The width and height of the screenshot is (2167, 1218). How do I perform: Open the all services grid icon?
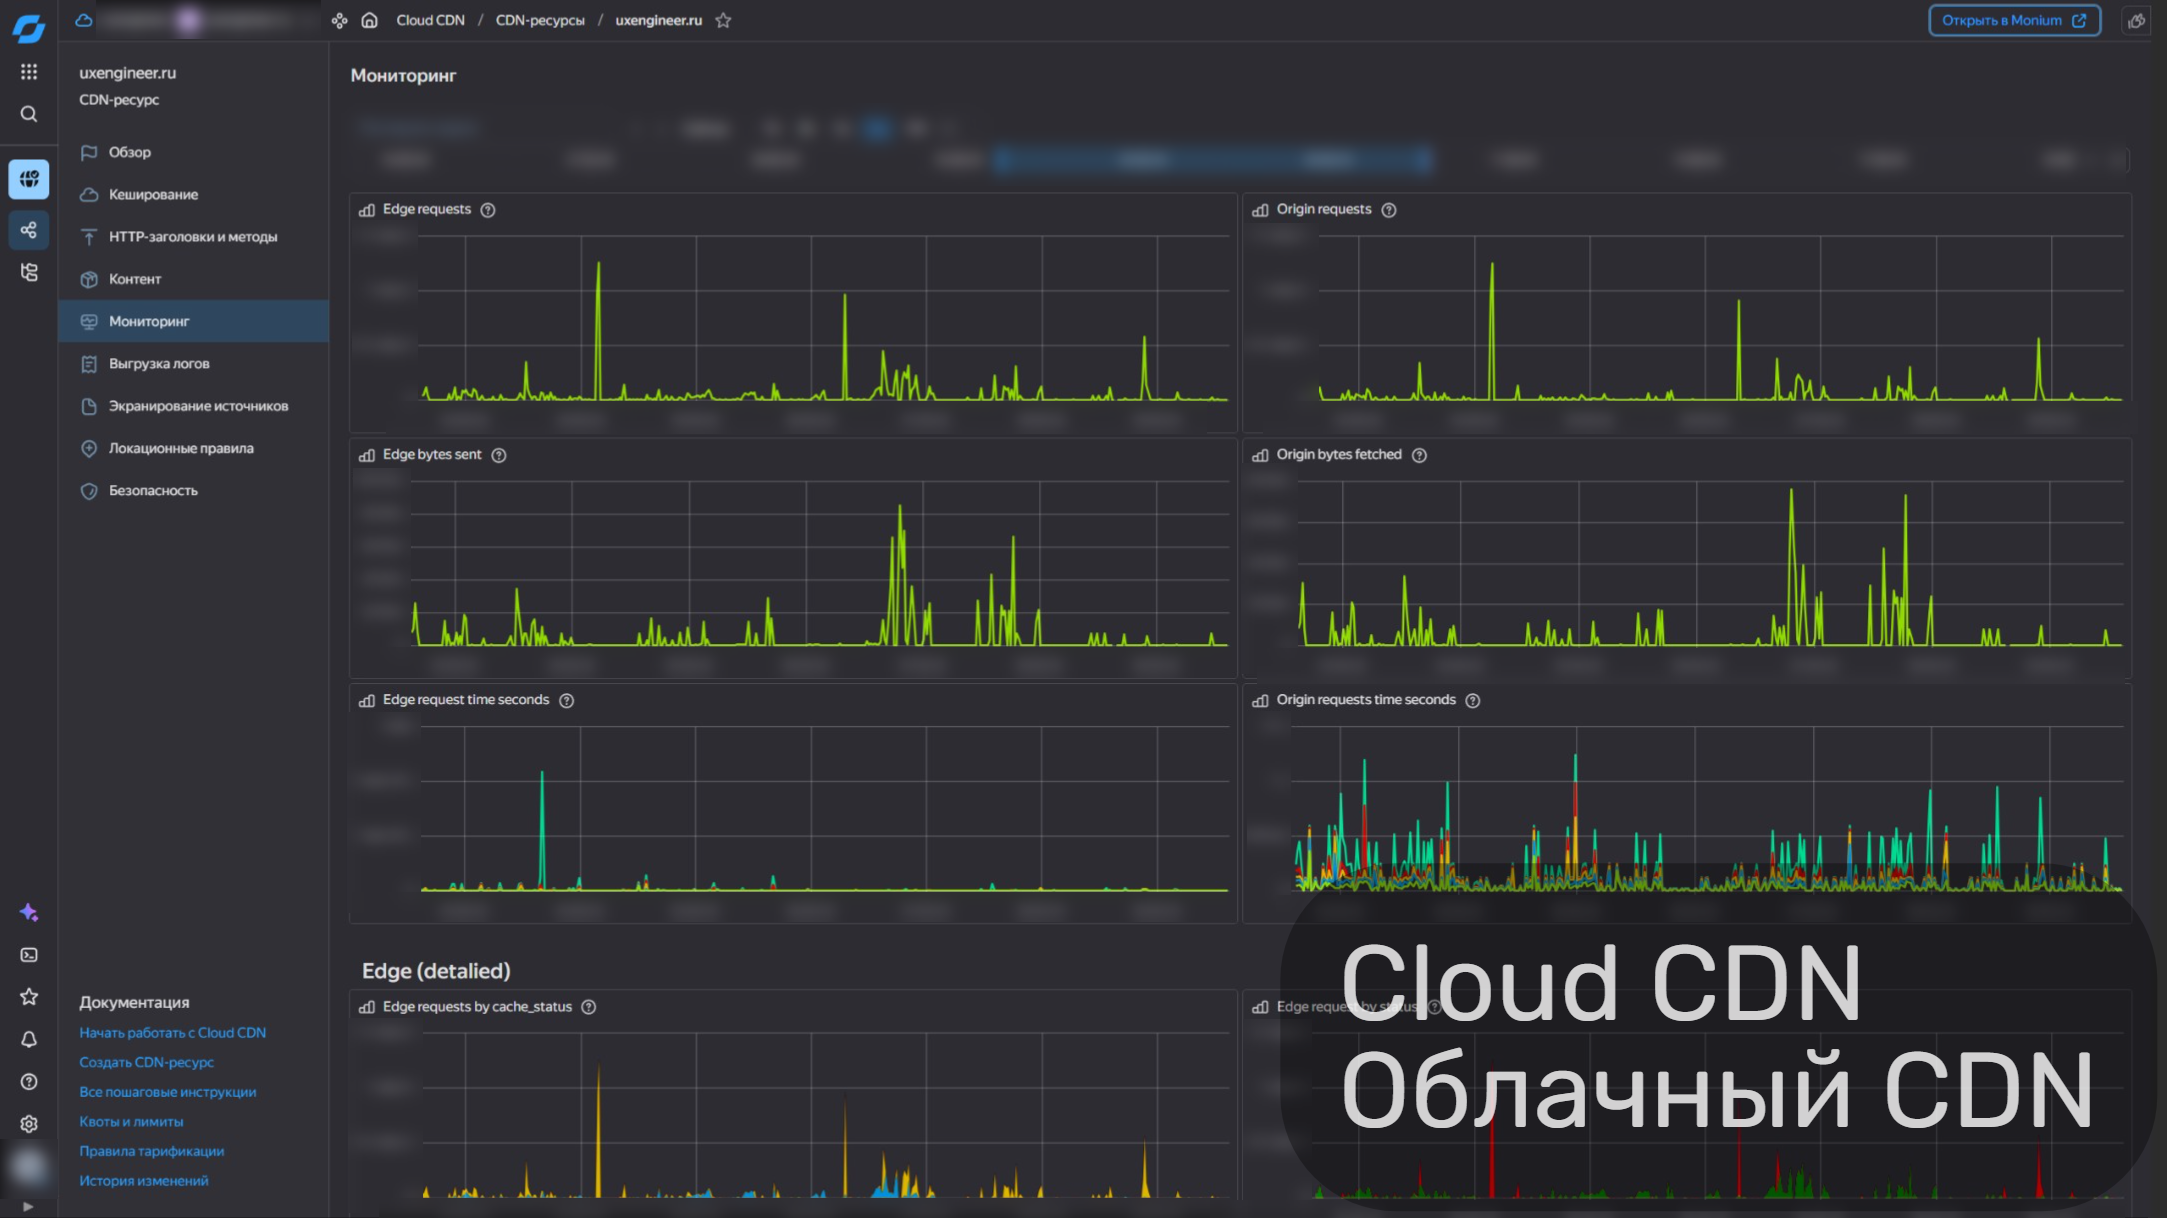pyautogui.click(x=29, y=72)
